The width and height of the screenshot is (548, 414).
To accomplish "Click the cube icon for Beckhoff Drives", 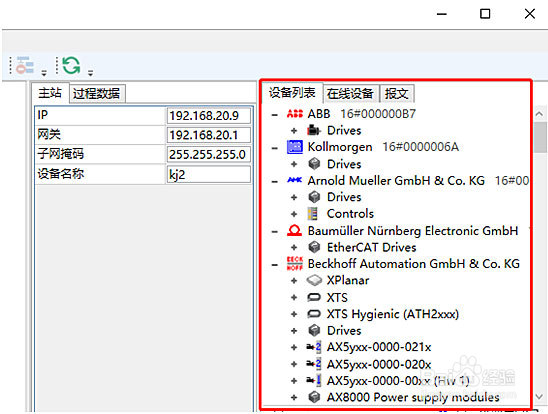I will click(314, 330).
